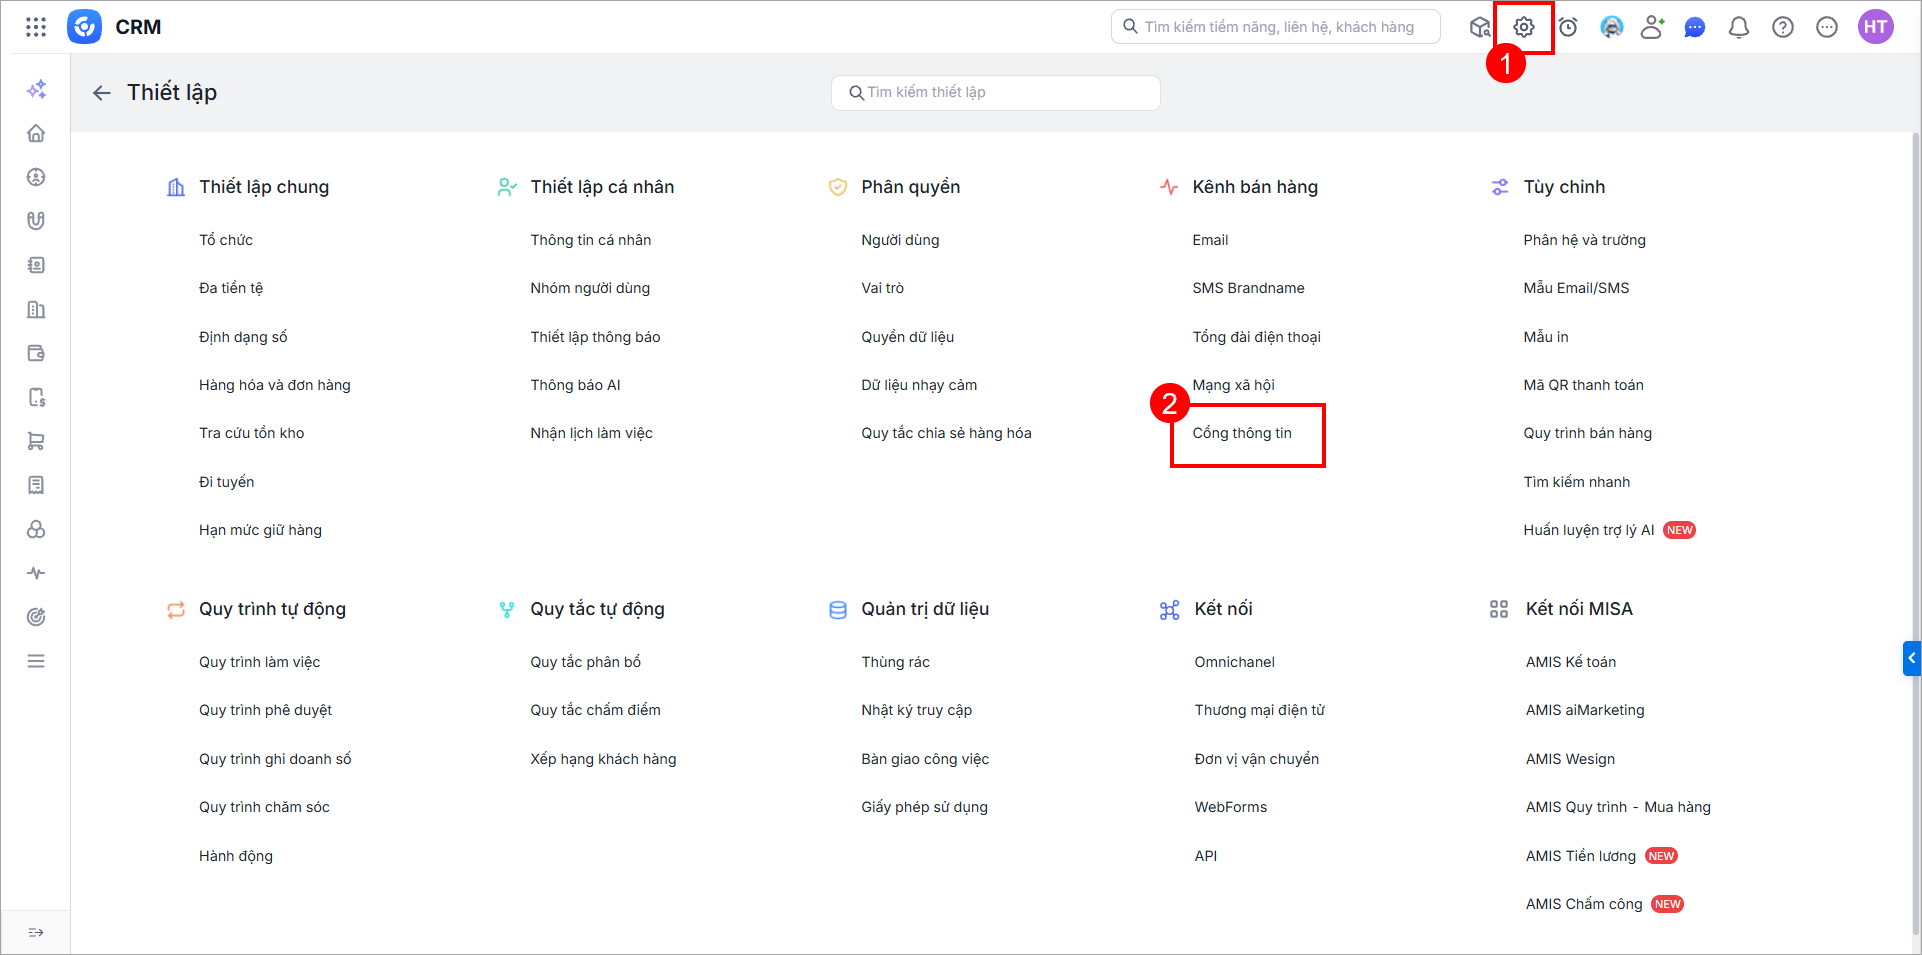This screenshot has width=1922, height=955.
Task: Open Xếp hạng khách hàng
Action: (603, 759)
